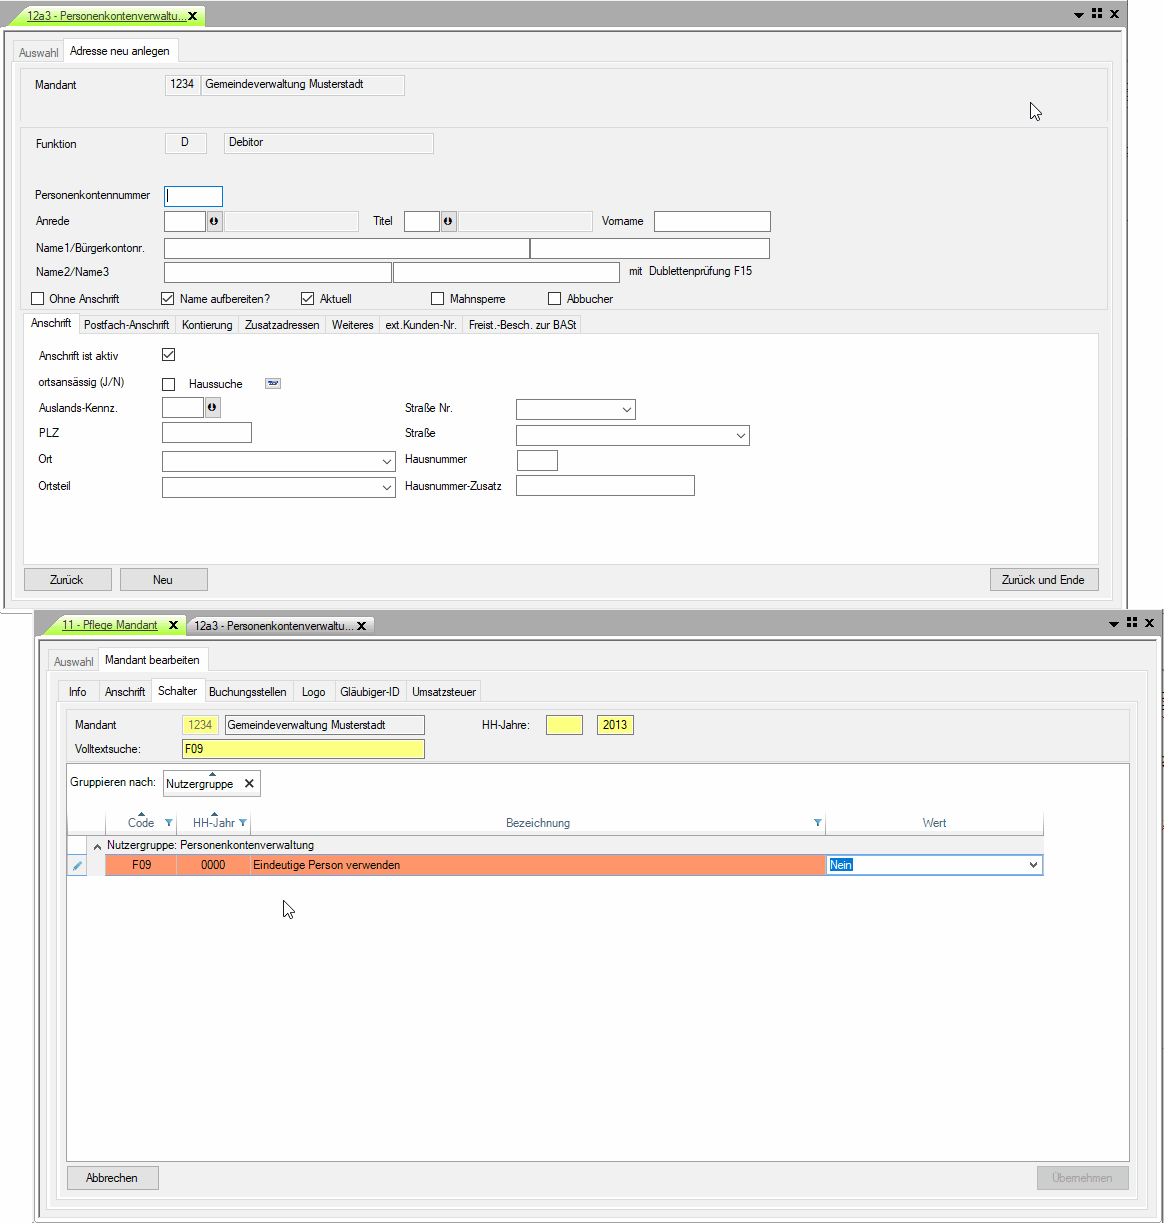Click the Zurück und Ende button
This screenshot has width=1164, height=1223.
(x=1043, y=580)
